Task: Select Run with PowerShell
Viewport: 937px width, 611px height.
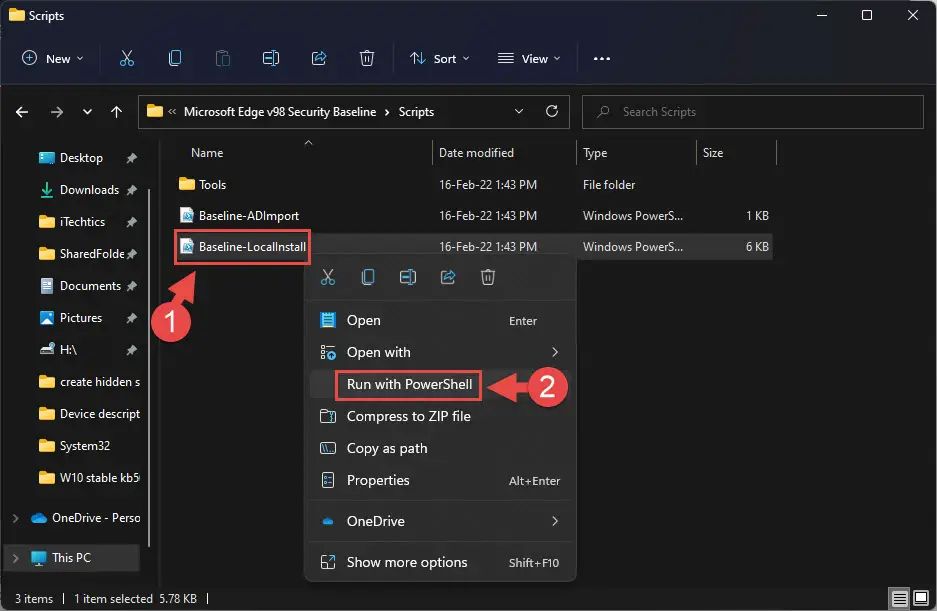Action: point(440,384)
